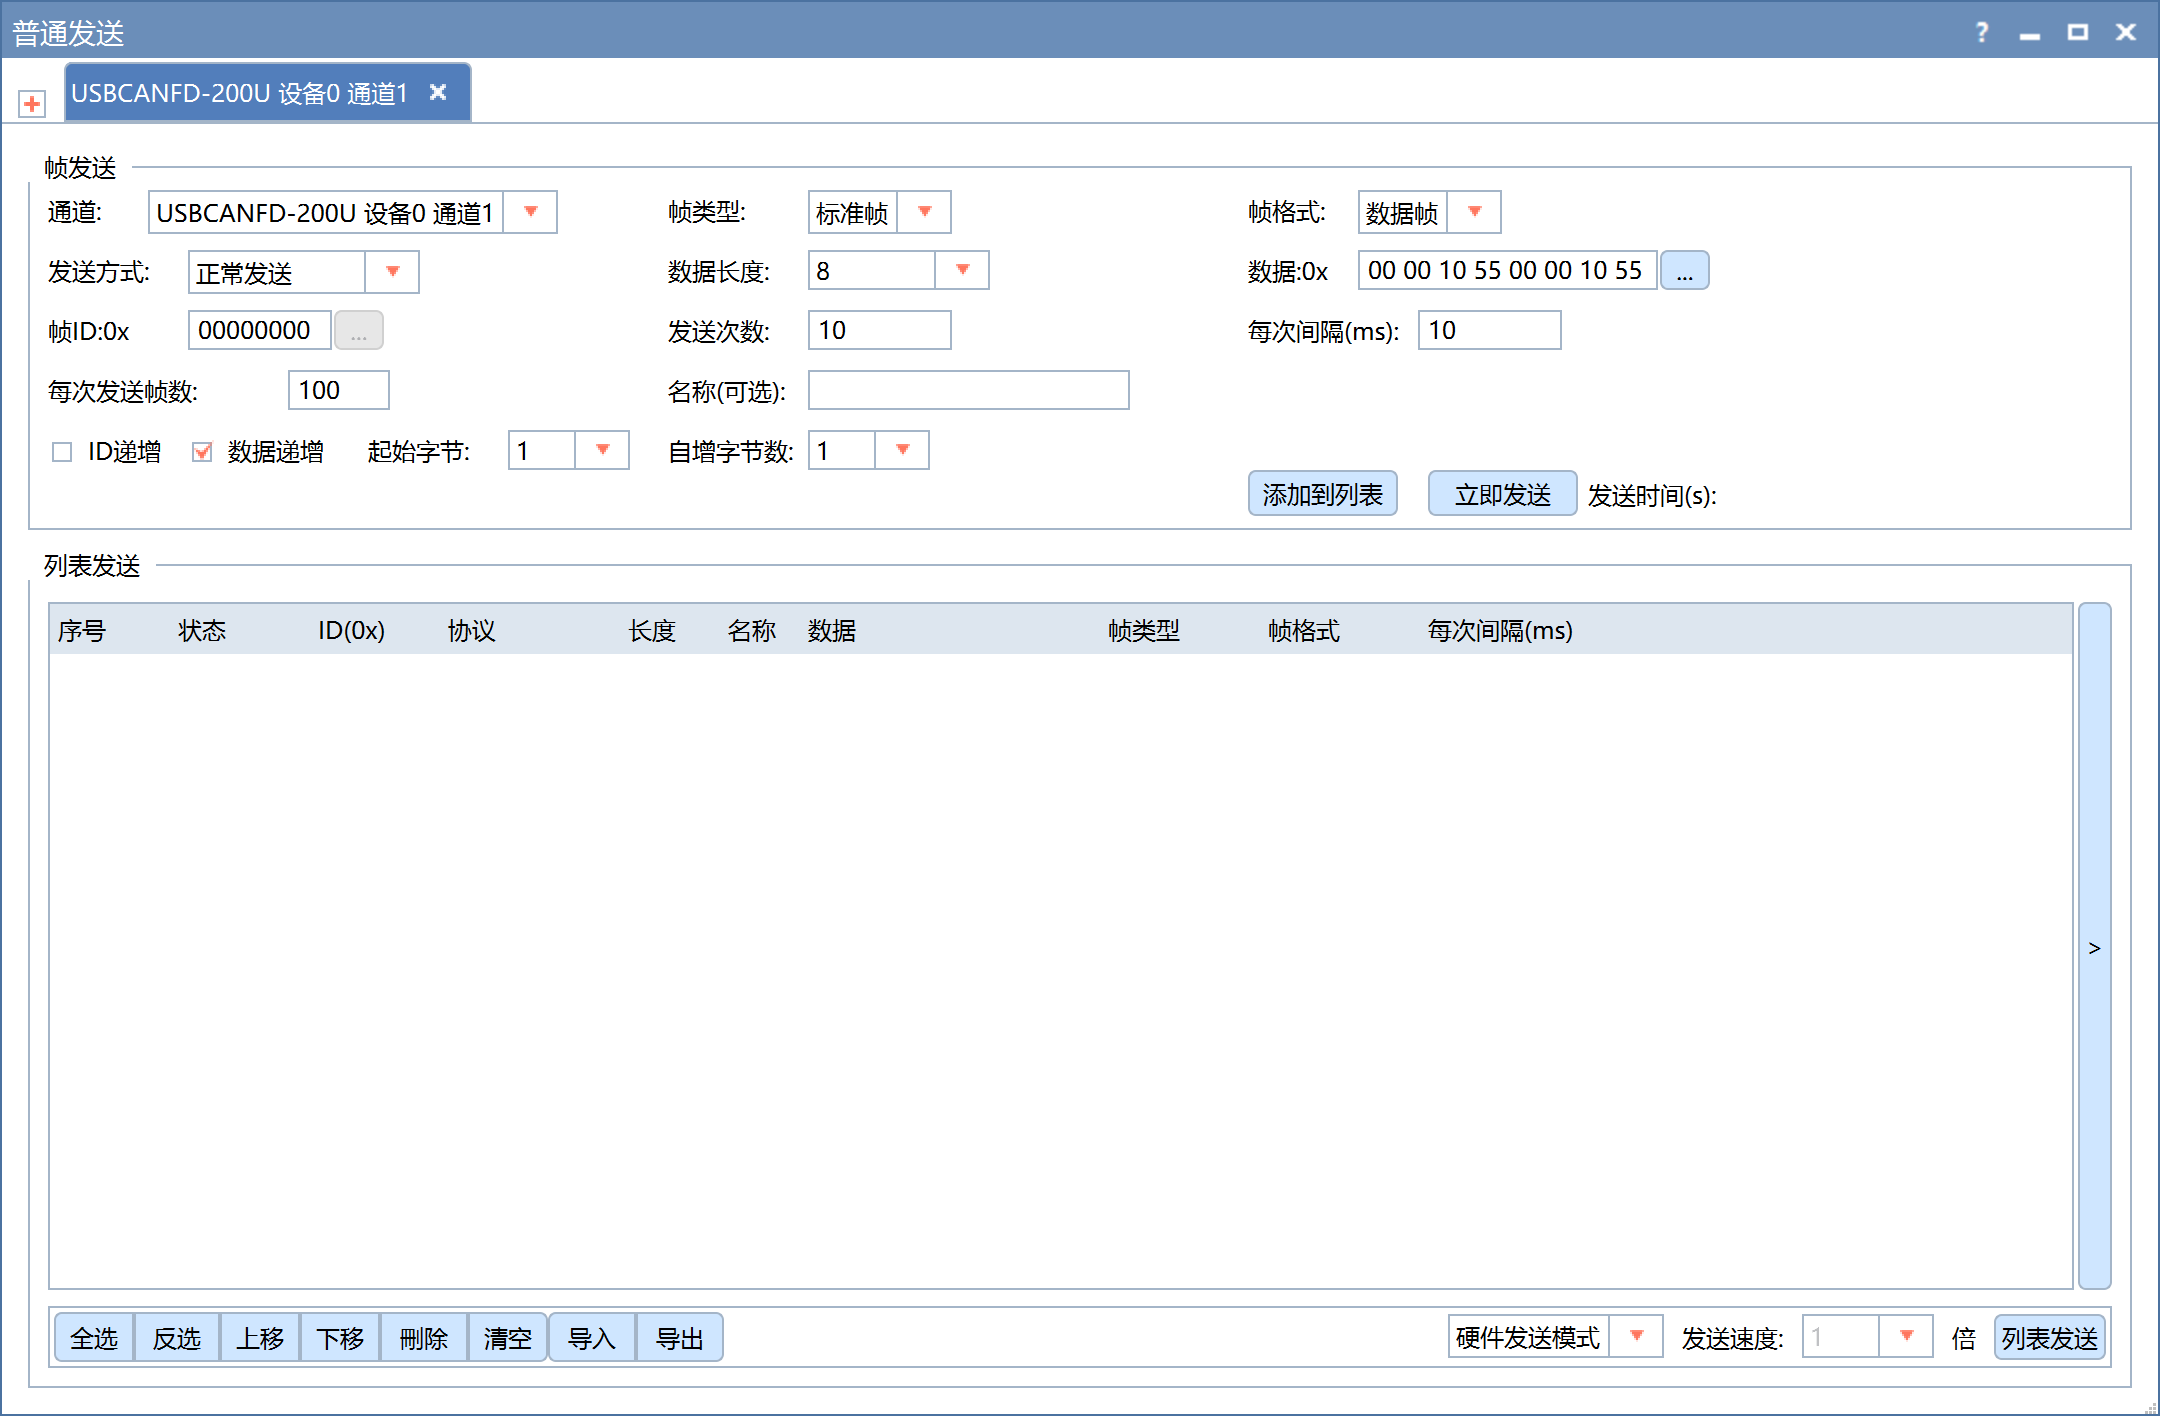Screen dimensions: 2160x1416
Task: Open the 帧格式 dropdown
Action: 1474,212
